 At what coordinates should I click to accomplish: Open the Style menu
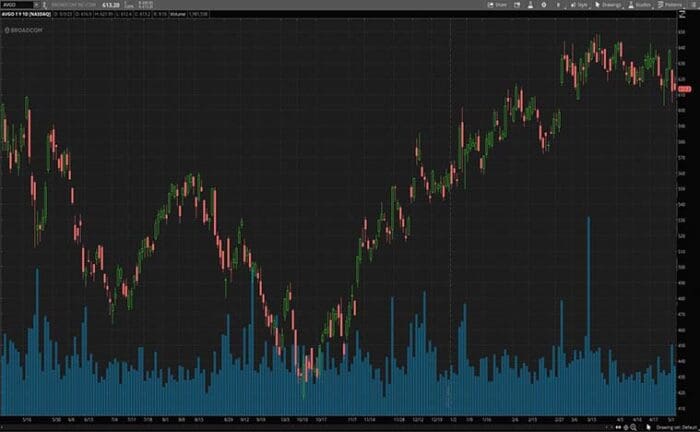tap(579, 5)
